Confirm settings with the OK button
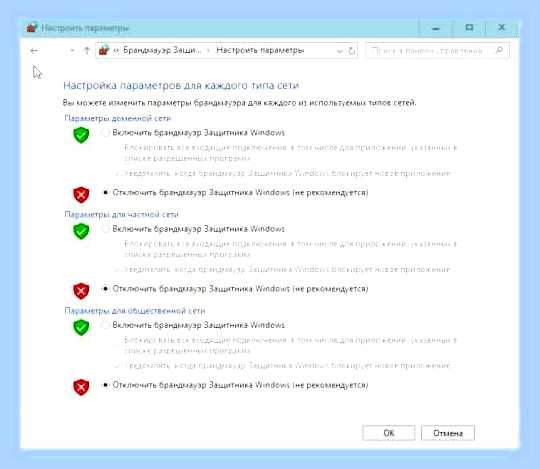 [x=389, y=433]
